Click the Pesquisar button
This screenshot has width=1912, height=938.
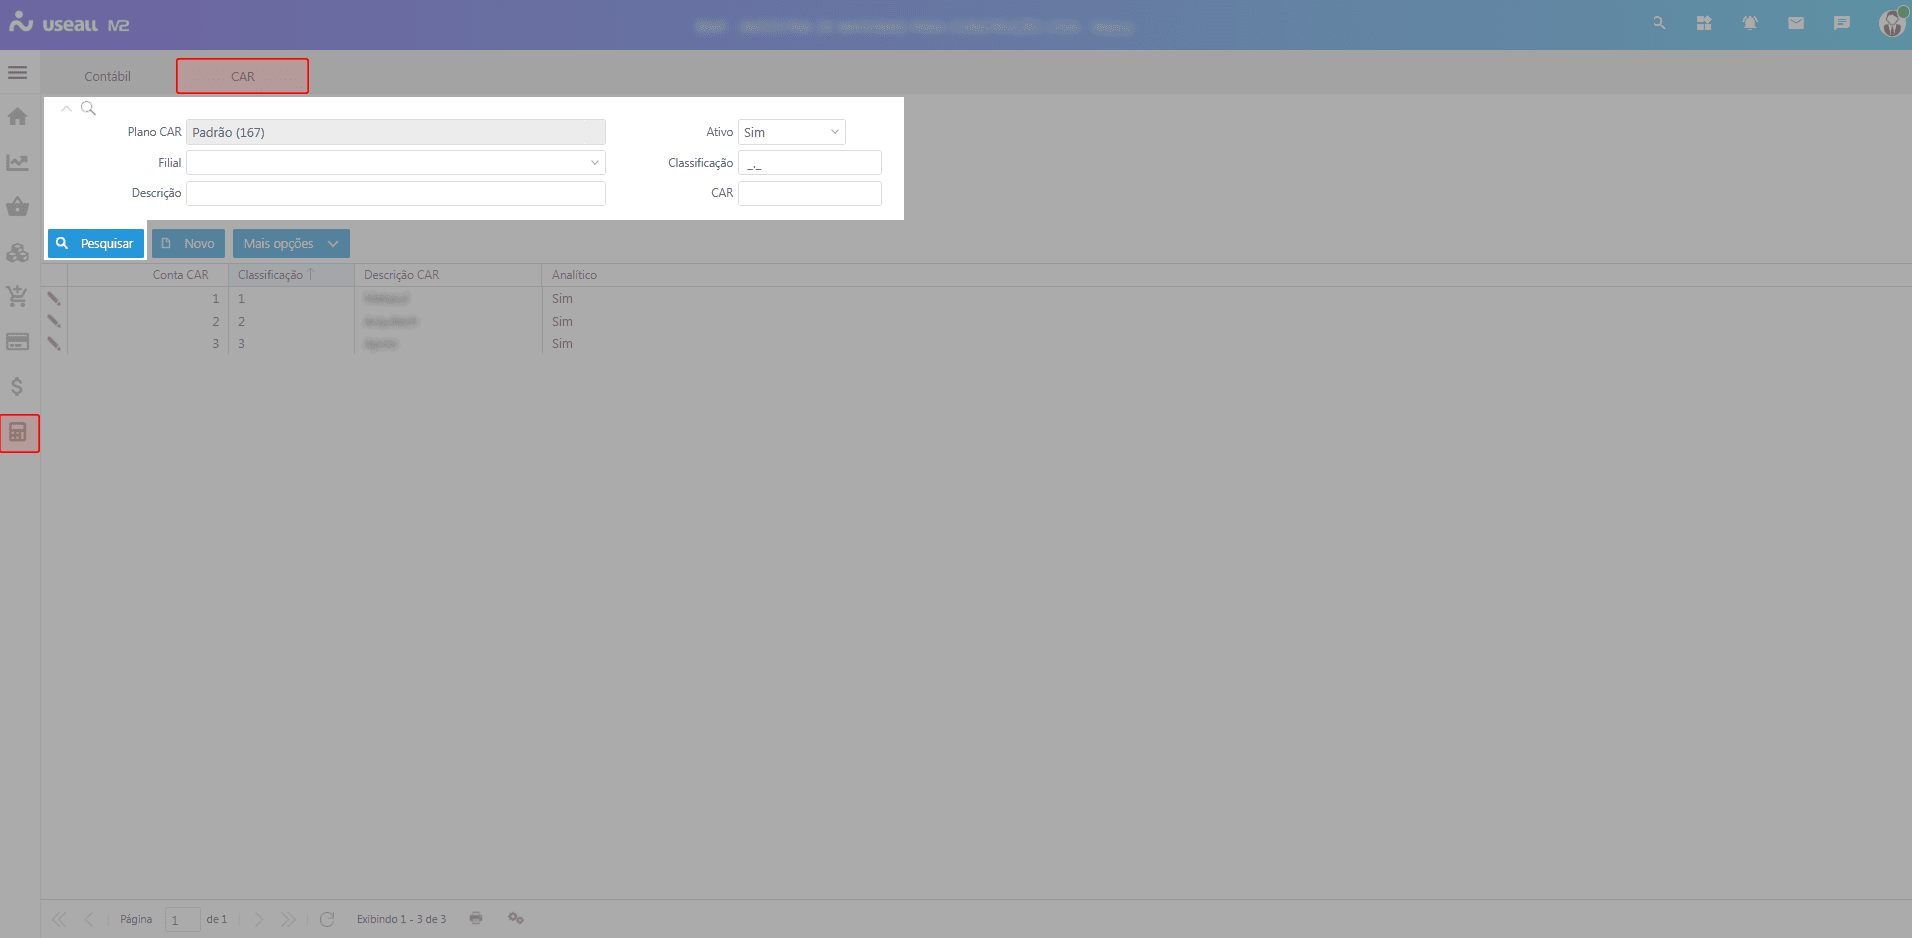click(x=96, y=243)
